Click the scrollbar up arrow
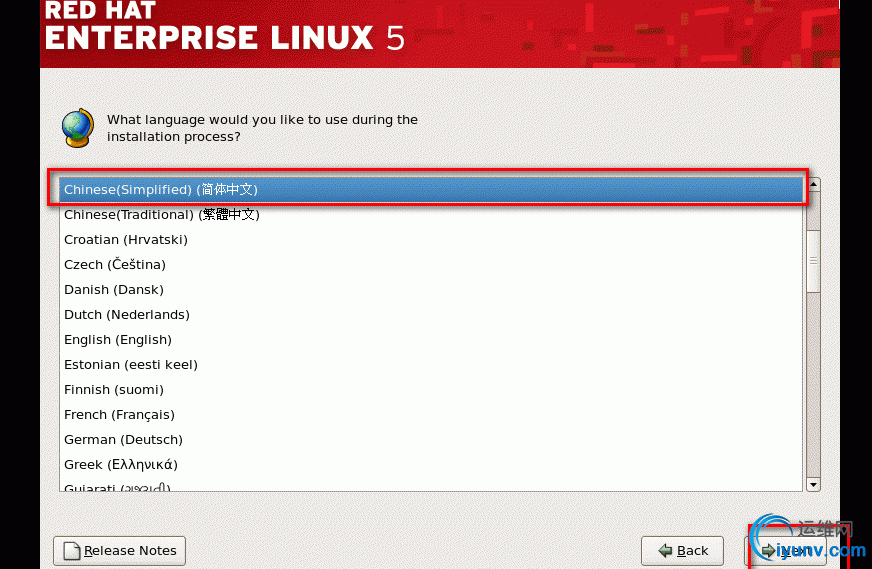872x569 pixels. [x=814, y=184]
